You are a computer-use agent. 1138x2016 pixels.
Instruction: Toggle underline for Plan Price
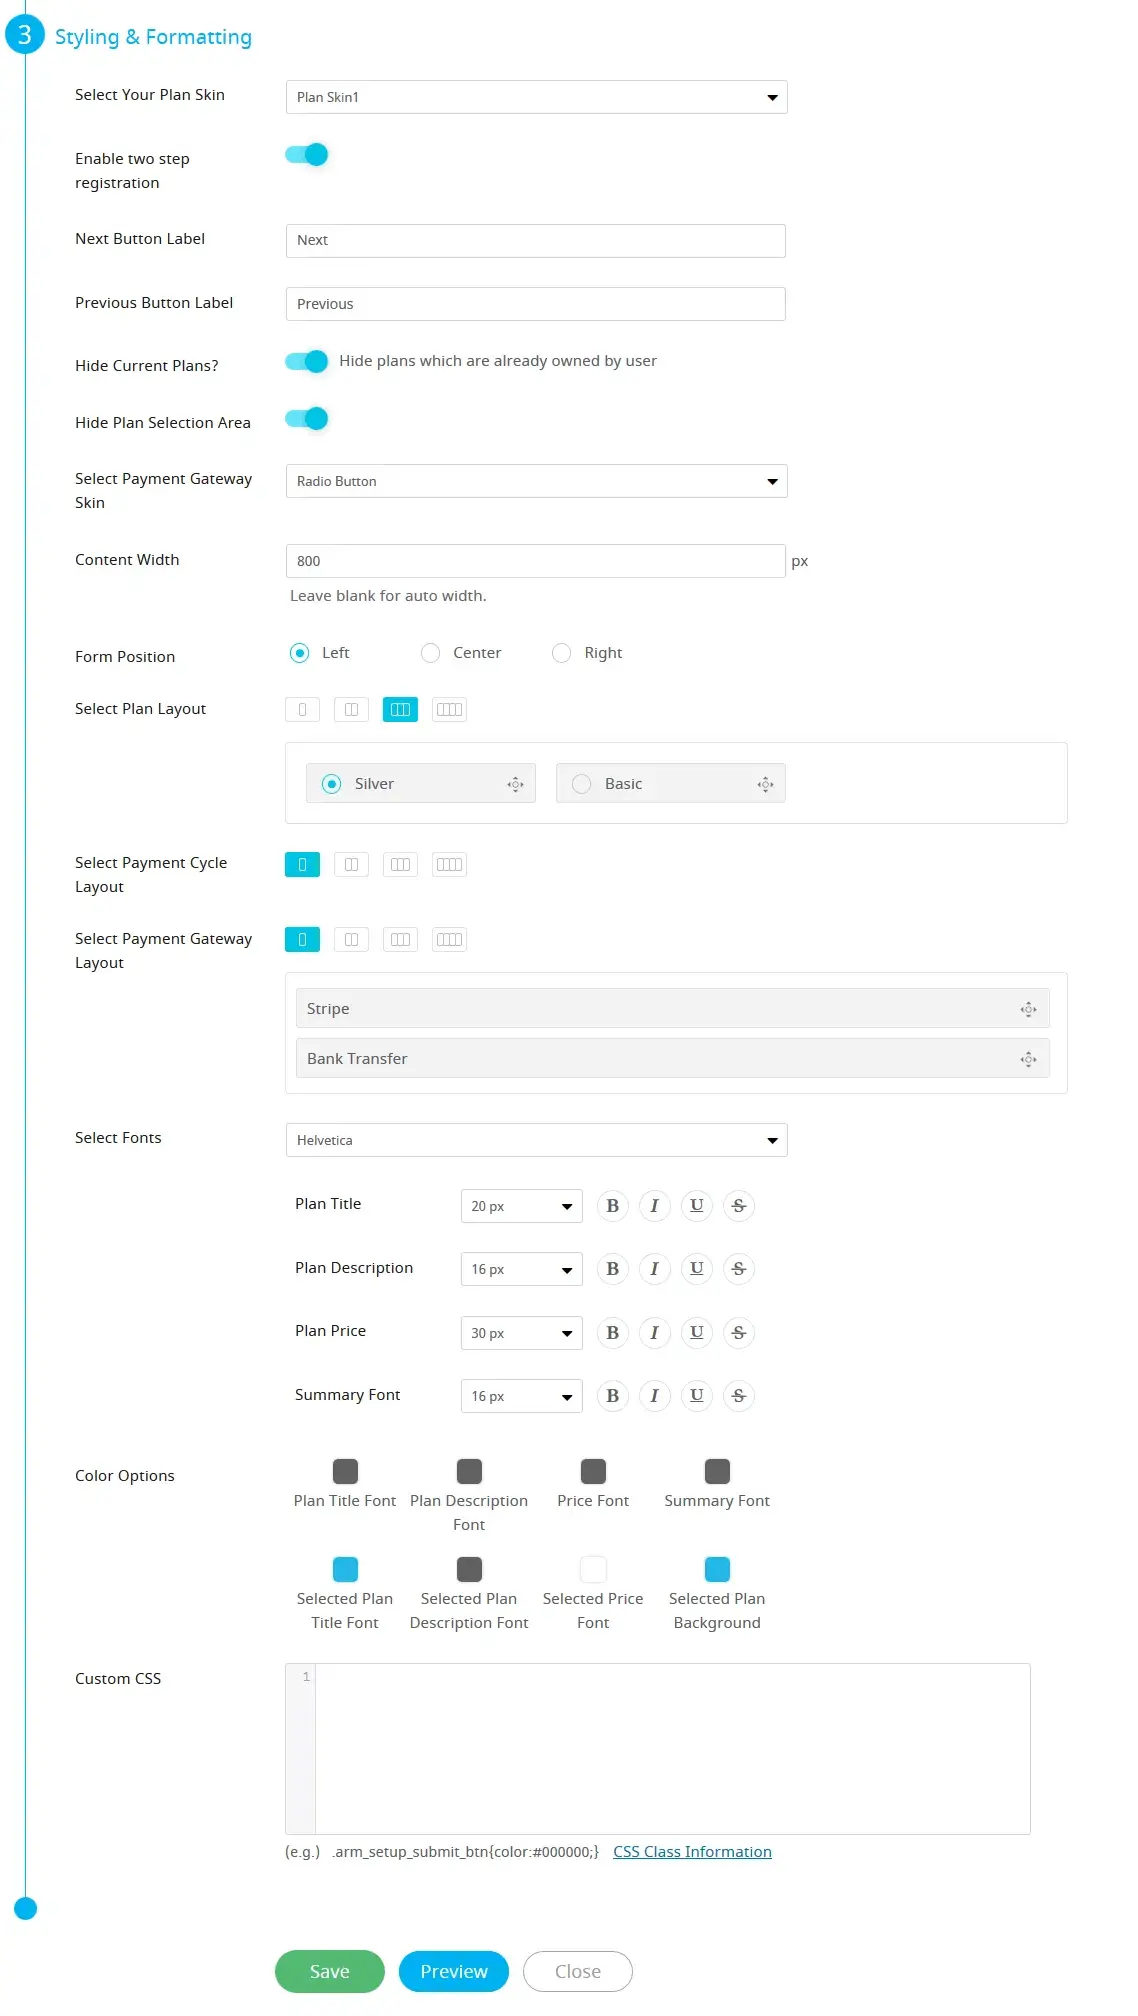tap(696, 1333)
